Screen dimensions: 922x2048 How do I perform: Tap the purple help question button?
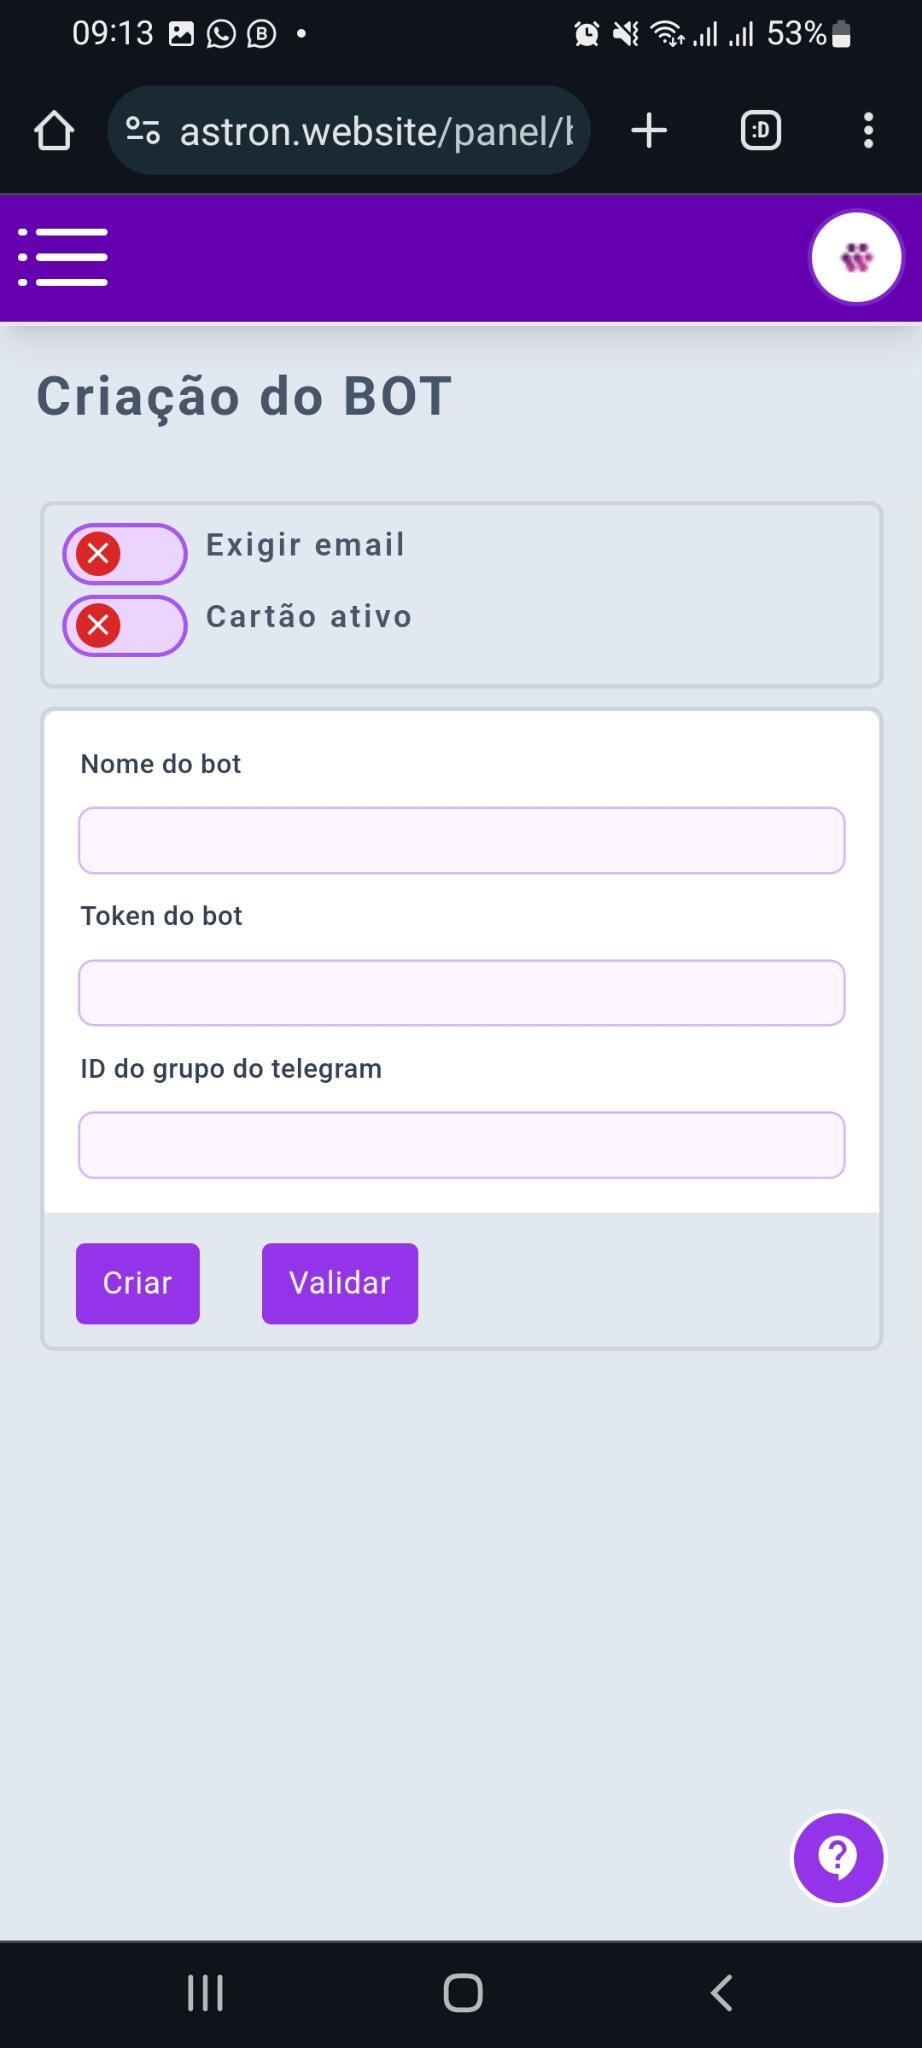(x=838, y=1857)
